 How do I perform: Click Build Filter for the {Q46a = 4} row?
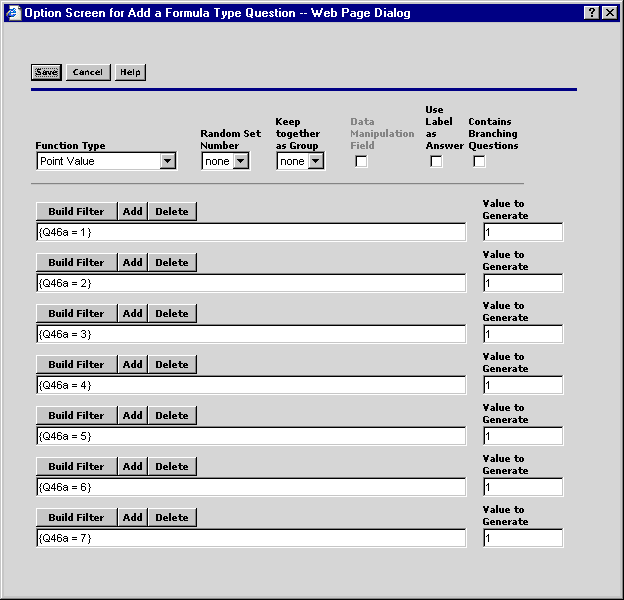tap(76, 364)
